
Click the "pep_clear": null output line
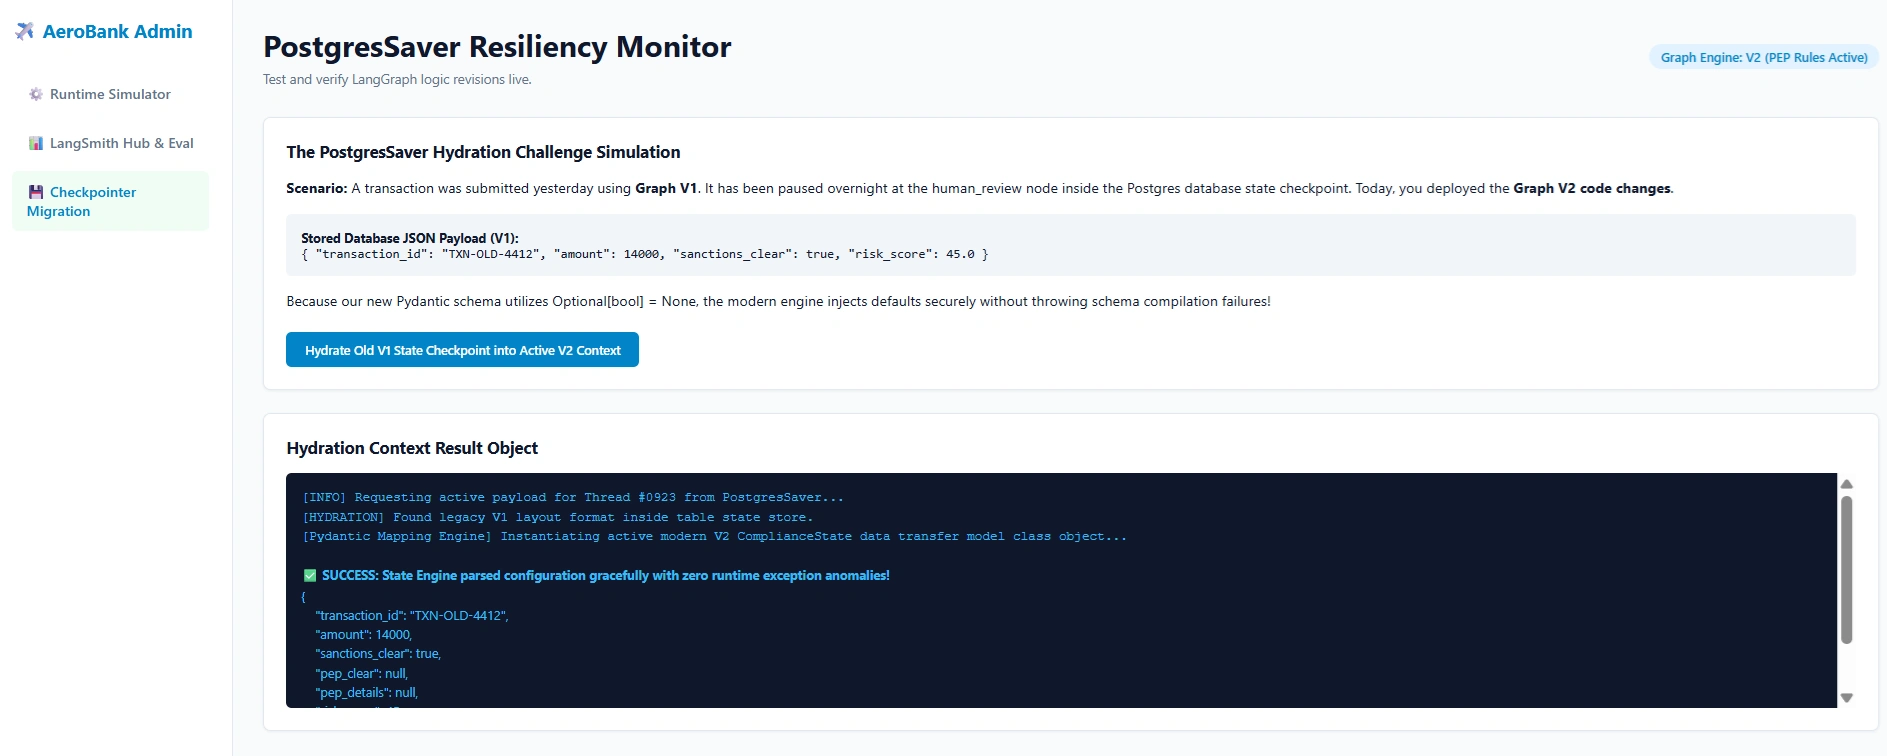[362, 673]
